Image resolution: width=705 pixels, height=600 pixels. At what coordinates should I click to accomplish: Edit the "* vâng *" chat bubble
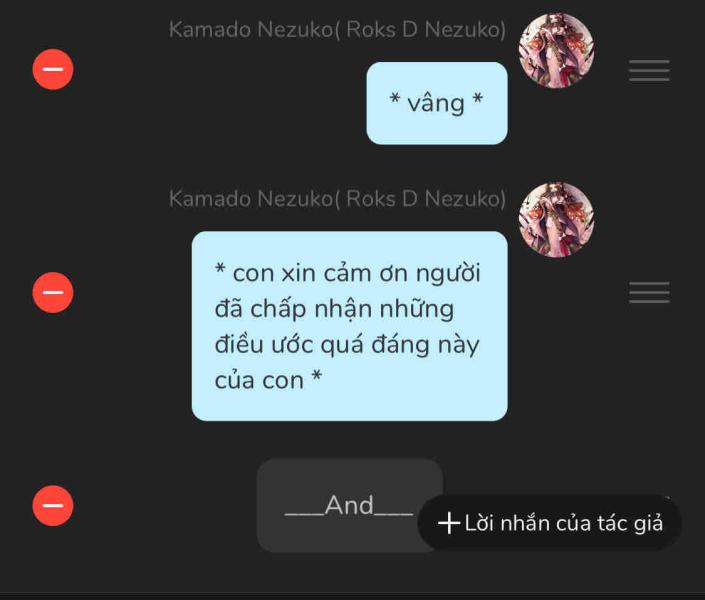pos(437,103)
